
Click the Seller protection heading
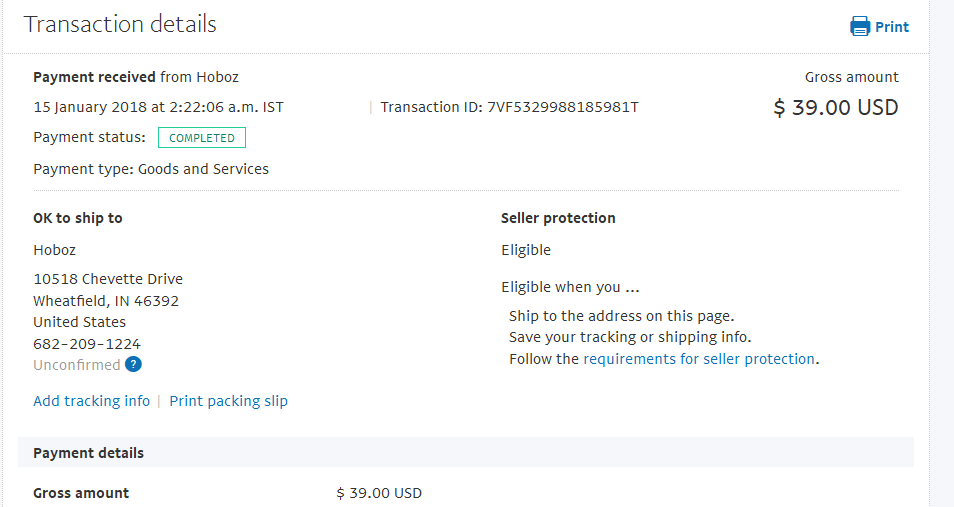tap(558, 218)
